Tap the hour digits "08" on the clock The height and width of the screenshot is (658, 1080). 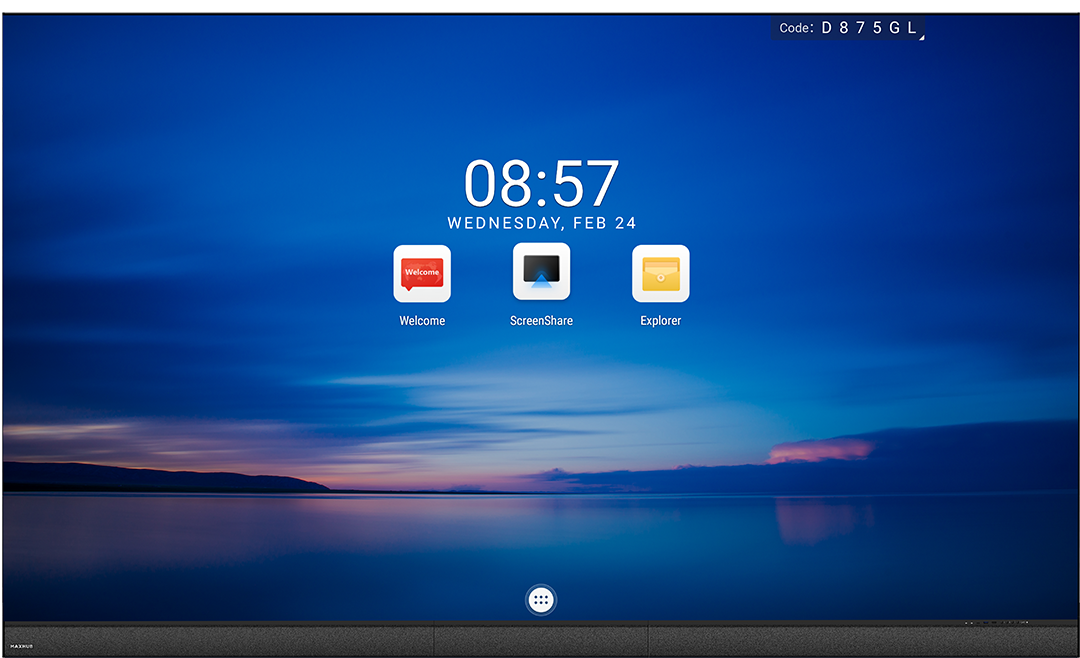pyautogui.click(x=498, y=184)
